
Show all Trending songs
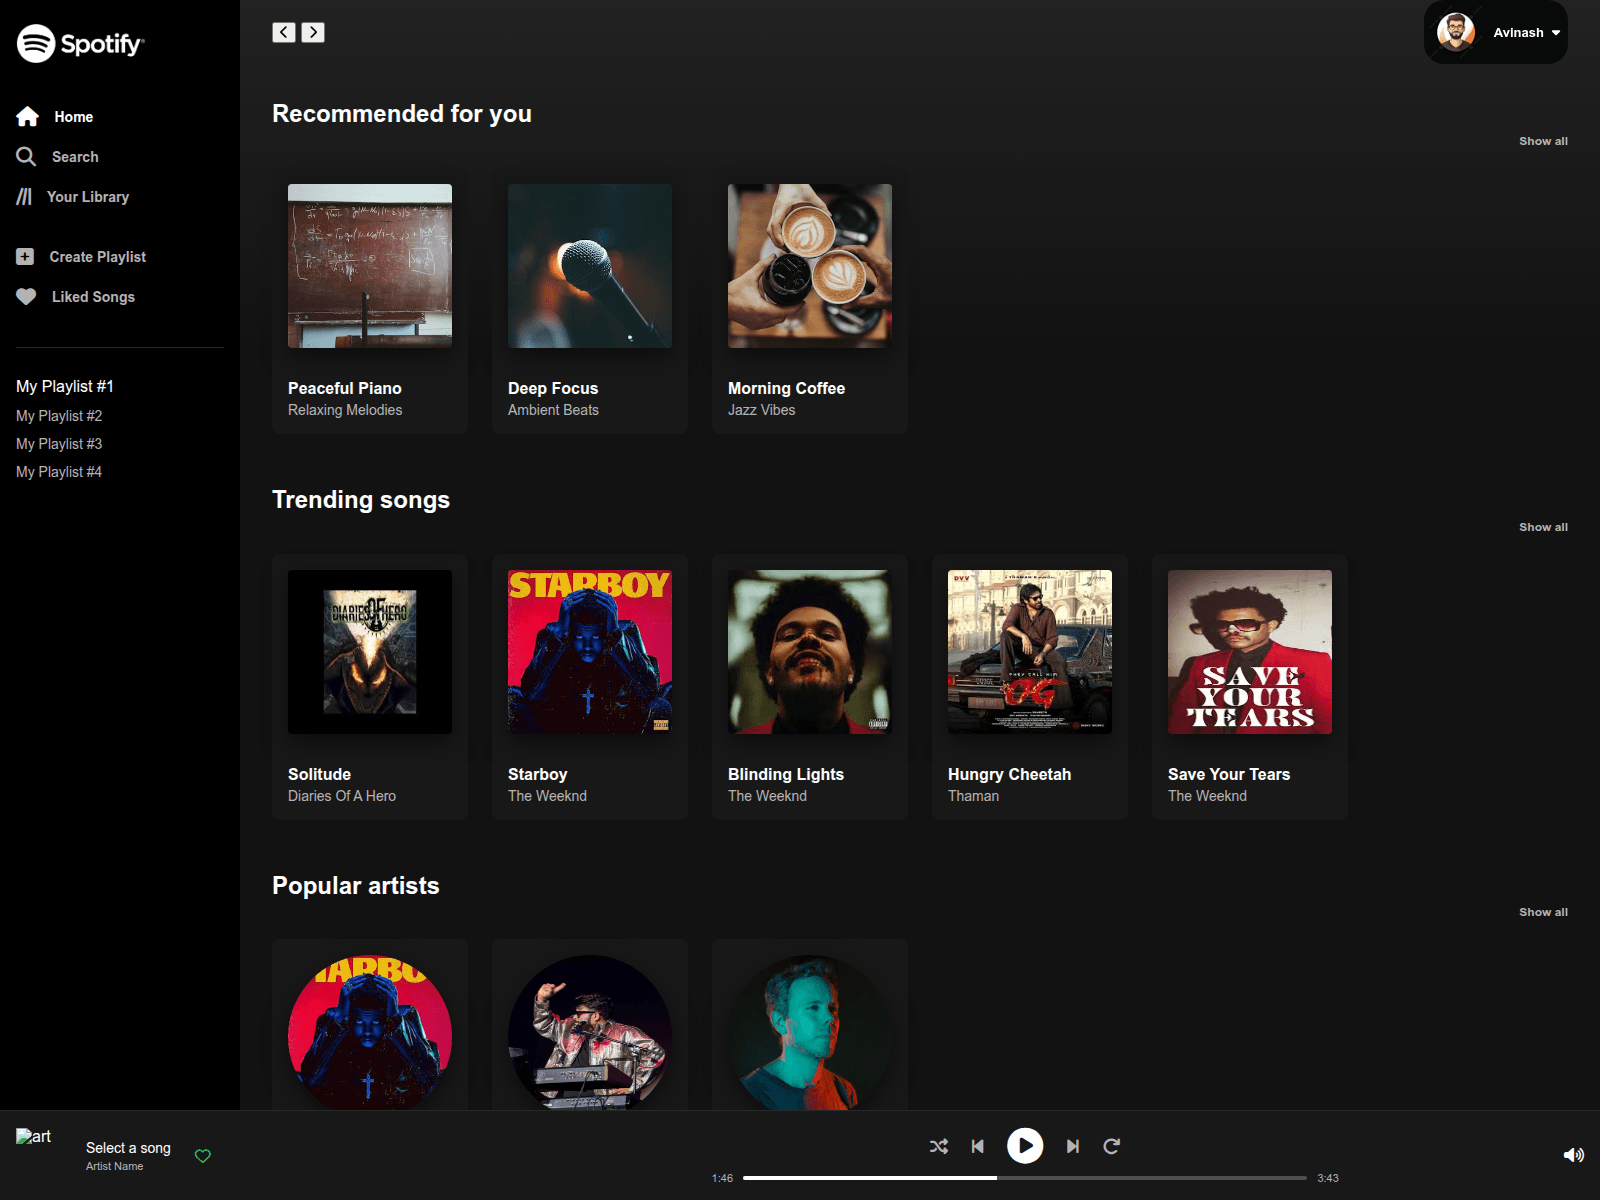click(1543, 527)
